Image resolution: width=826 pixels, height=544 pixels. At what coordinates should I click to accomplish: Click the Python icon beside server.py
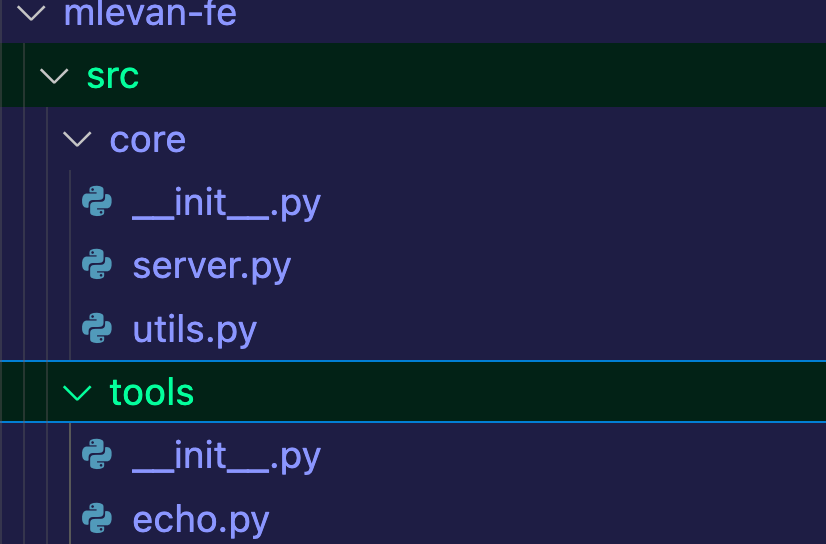tap(97, 266)
